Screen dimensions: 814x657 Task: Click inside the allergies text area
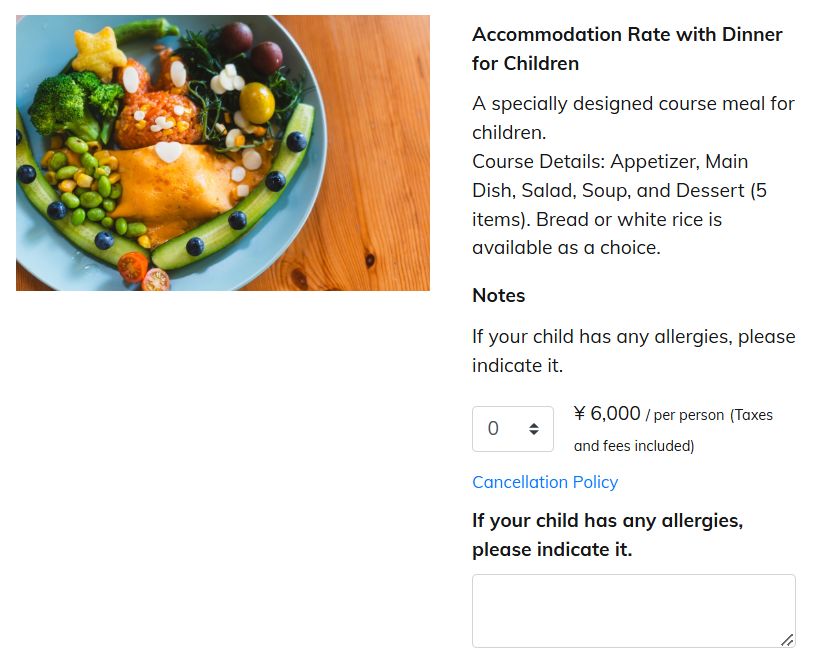633,611
